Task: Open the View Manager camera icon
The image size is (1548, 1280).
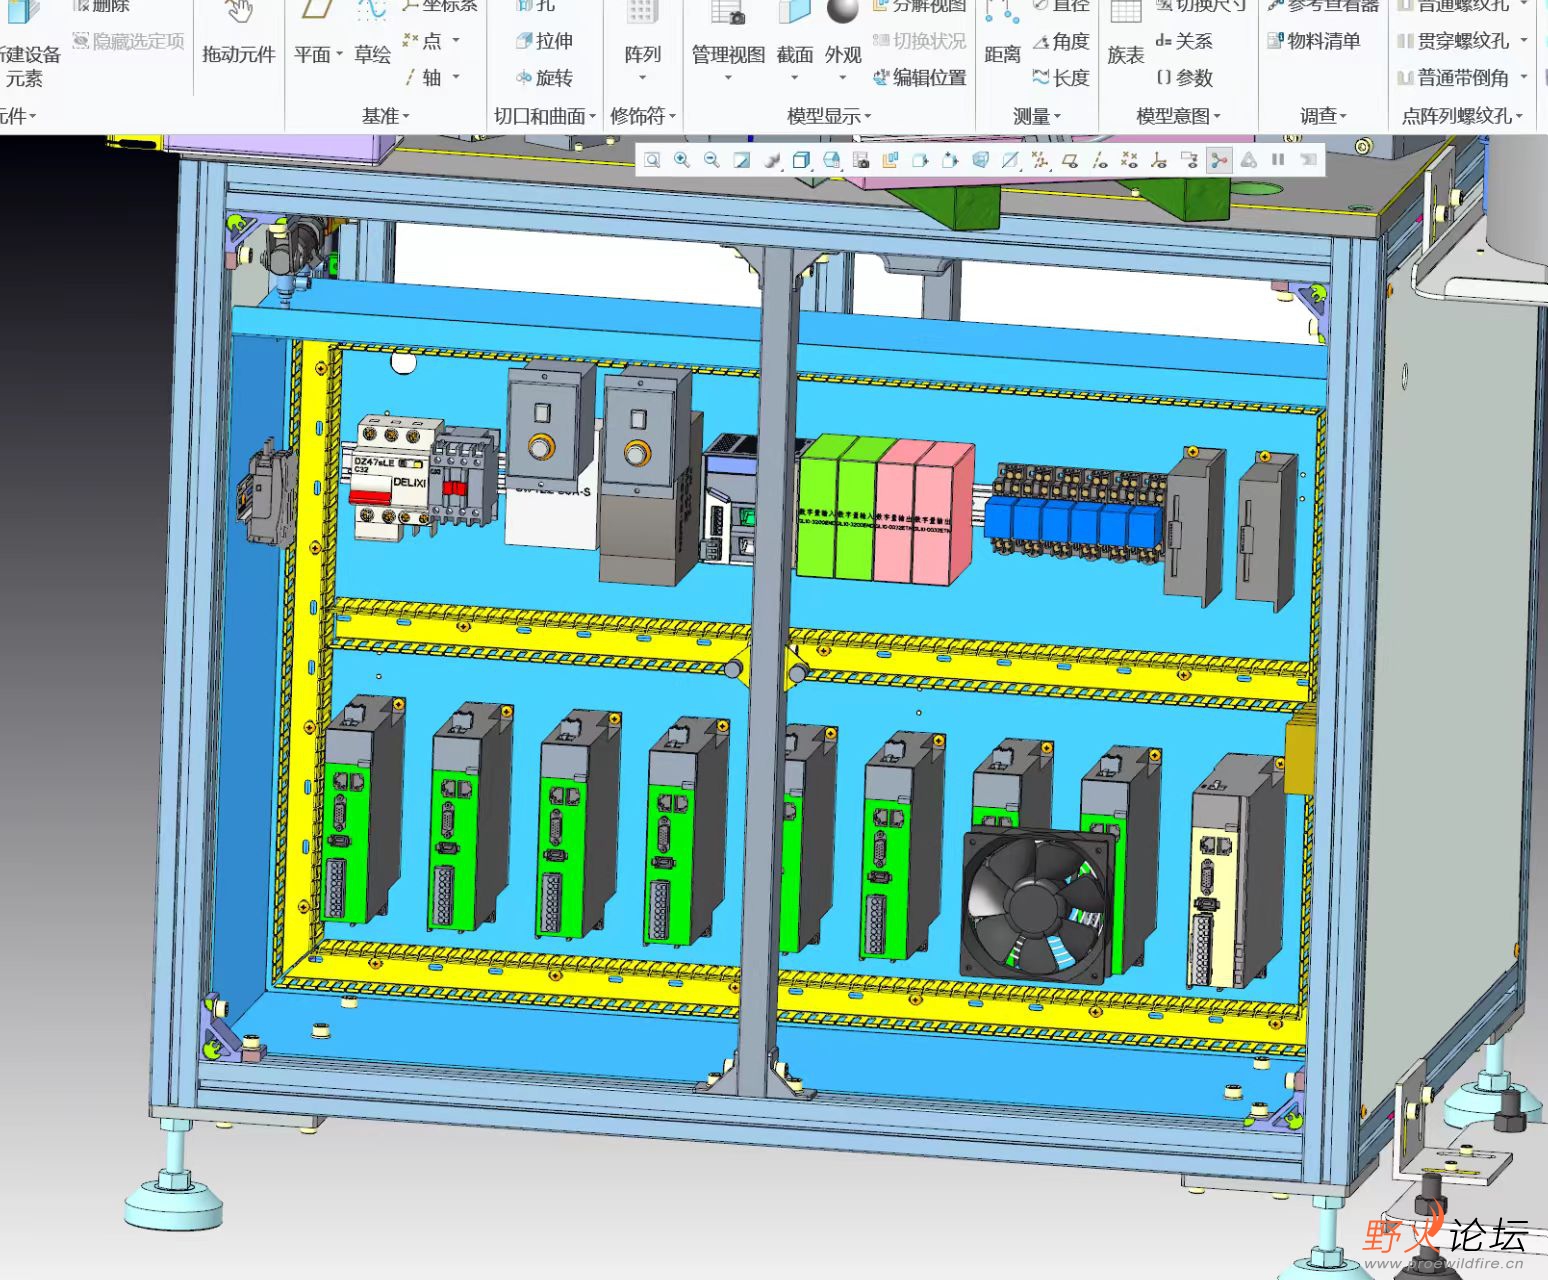Action: click(x=861, y=160)
